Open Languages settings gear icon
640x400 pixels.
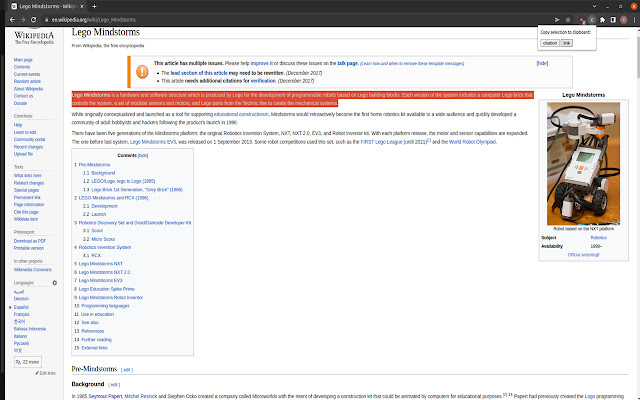(55, 282)
